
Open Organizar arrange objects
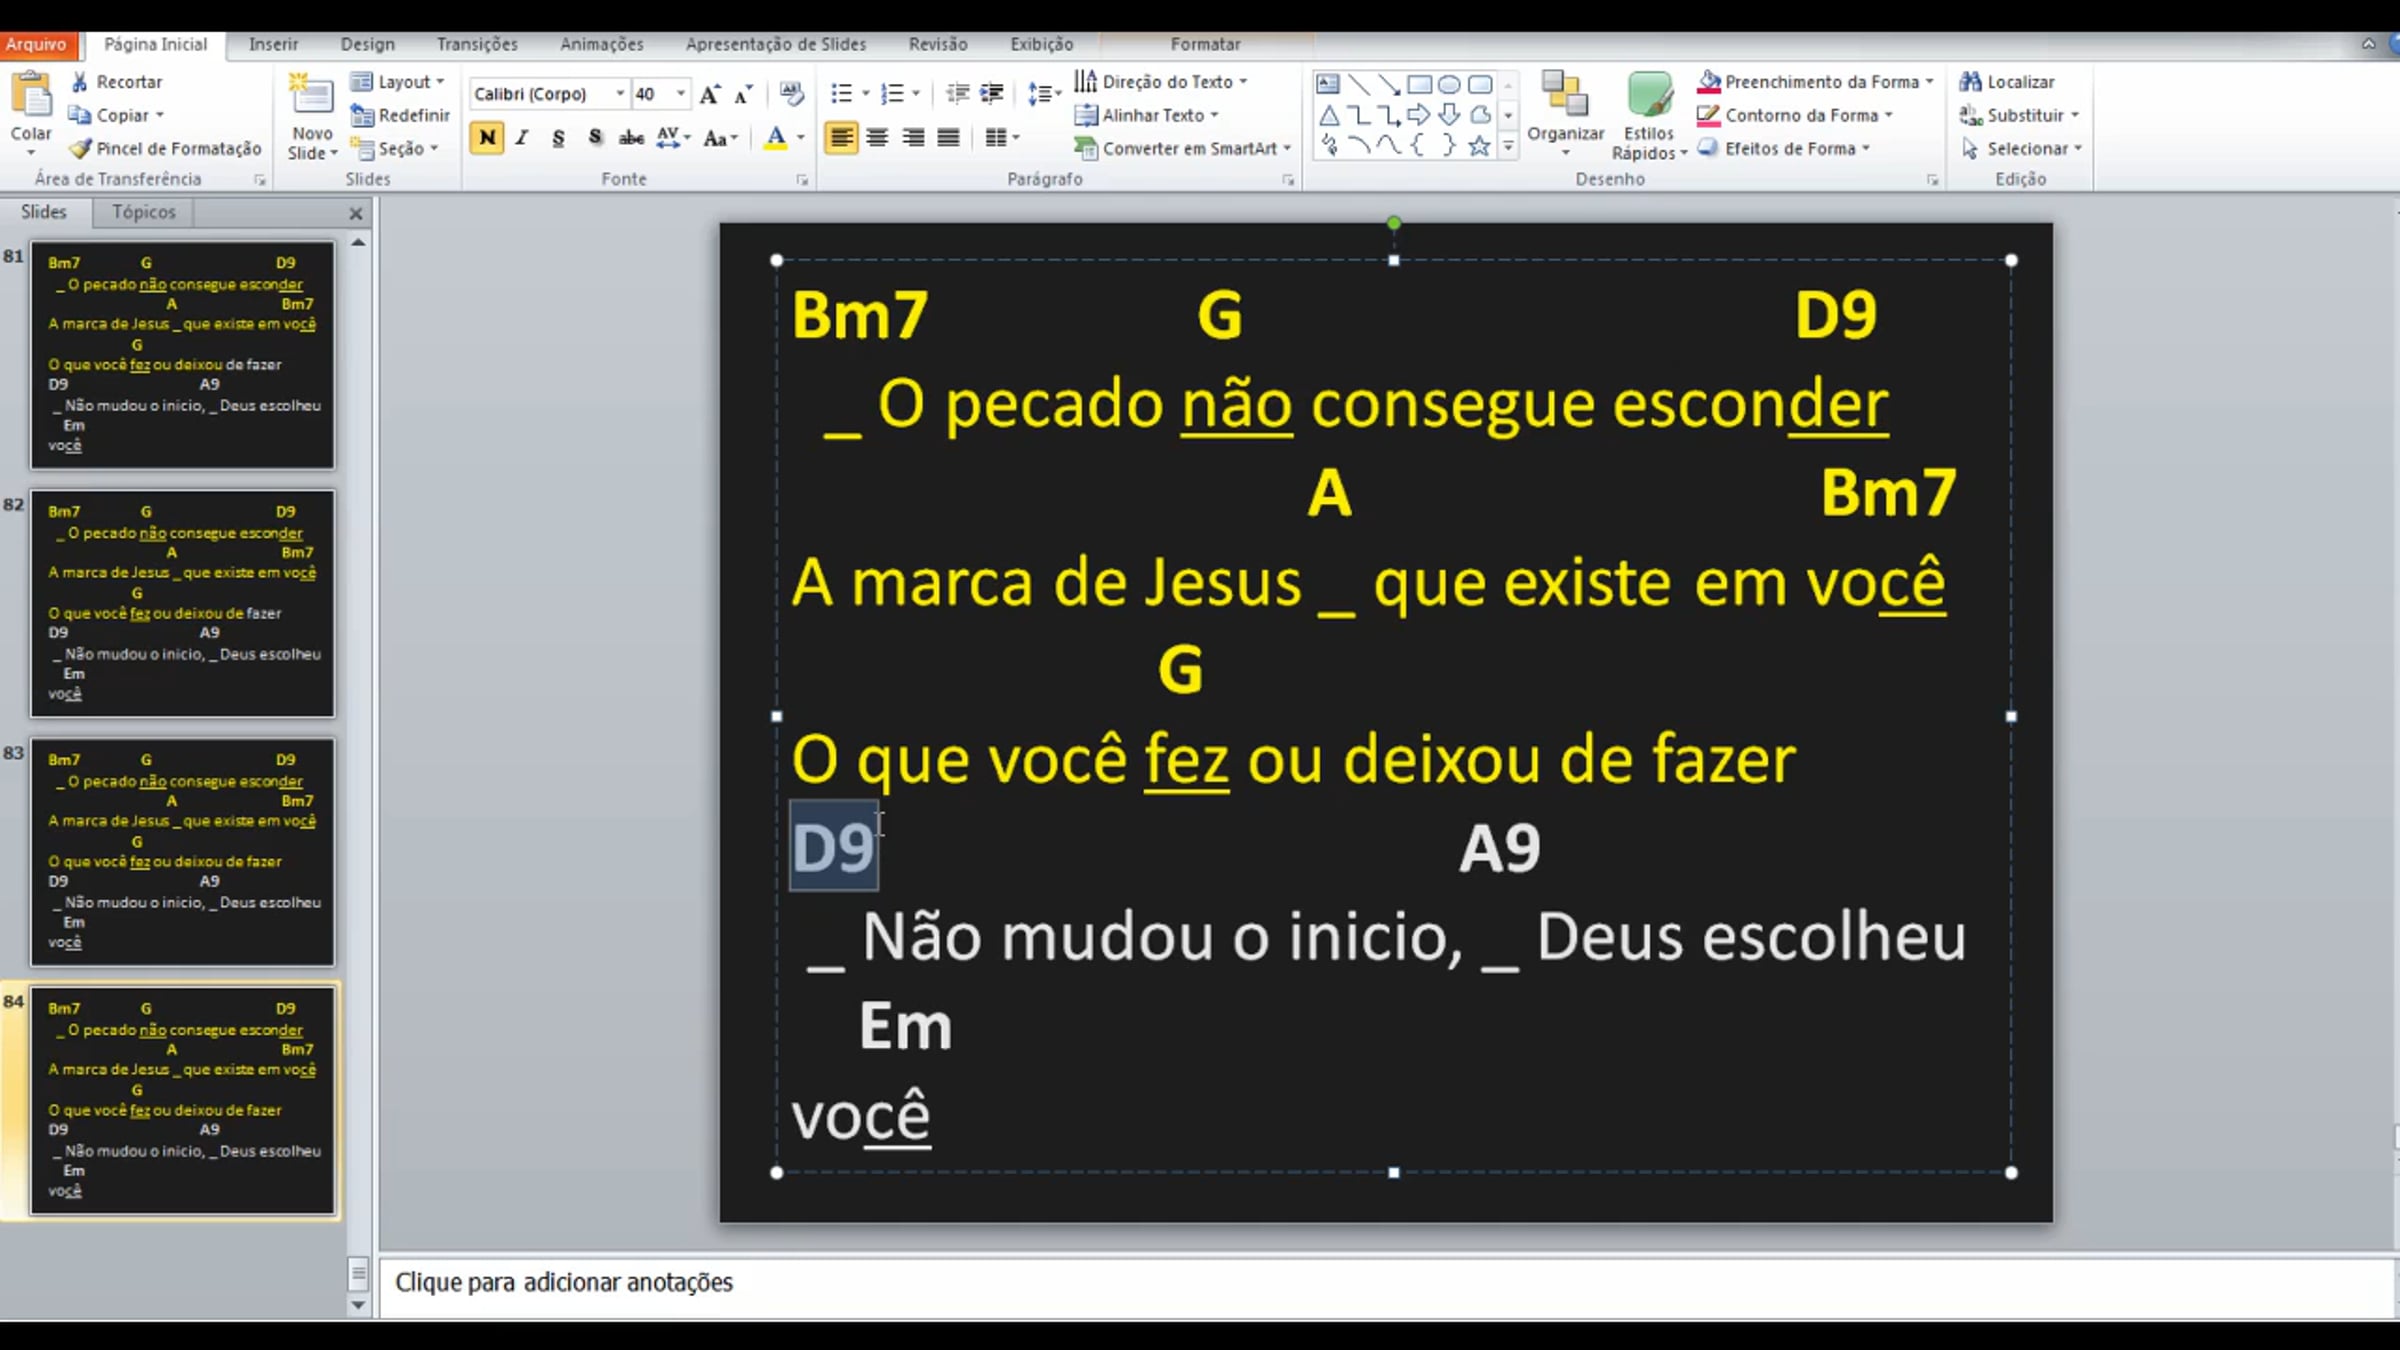(1565, 110)
